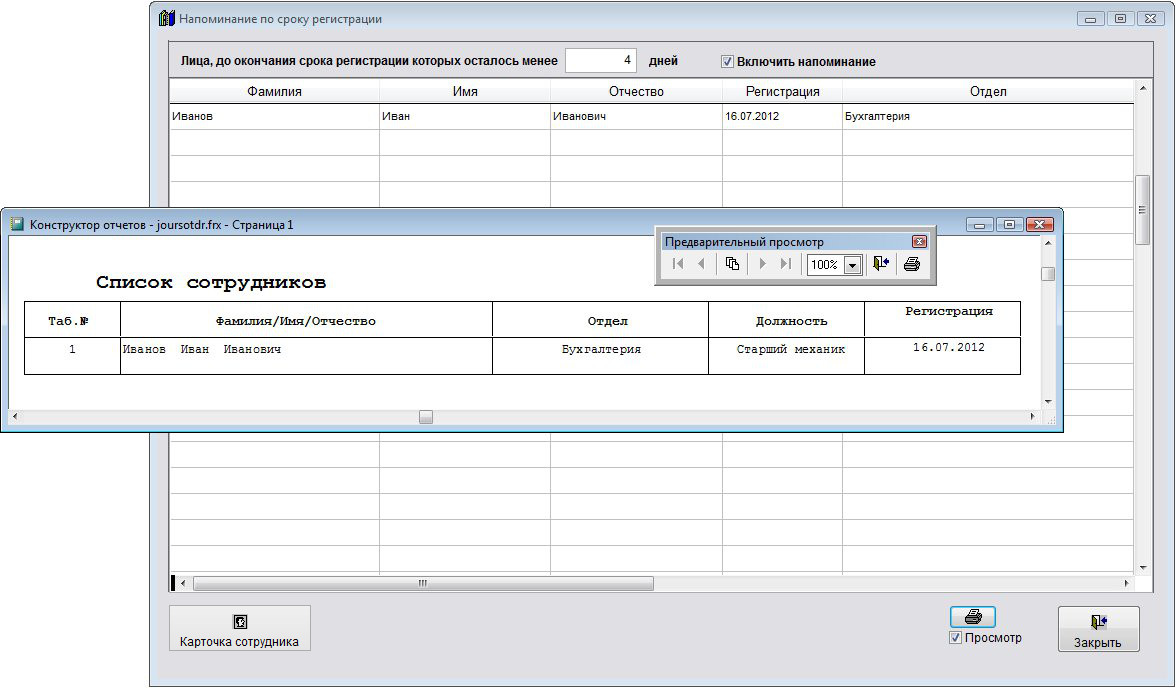Go to last page in preview toolbar
This screenshot has height=689, width=1176.
(786, 264)
